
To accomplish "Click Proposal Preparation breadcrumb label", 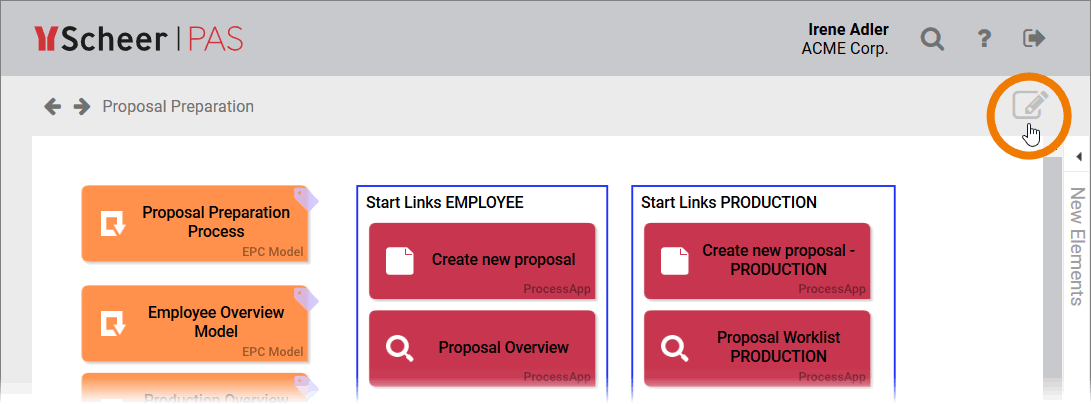I will tap(178, 106).
